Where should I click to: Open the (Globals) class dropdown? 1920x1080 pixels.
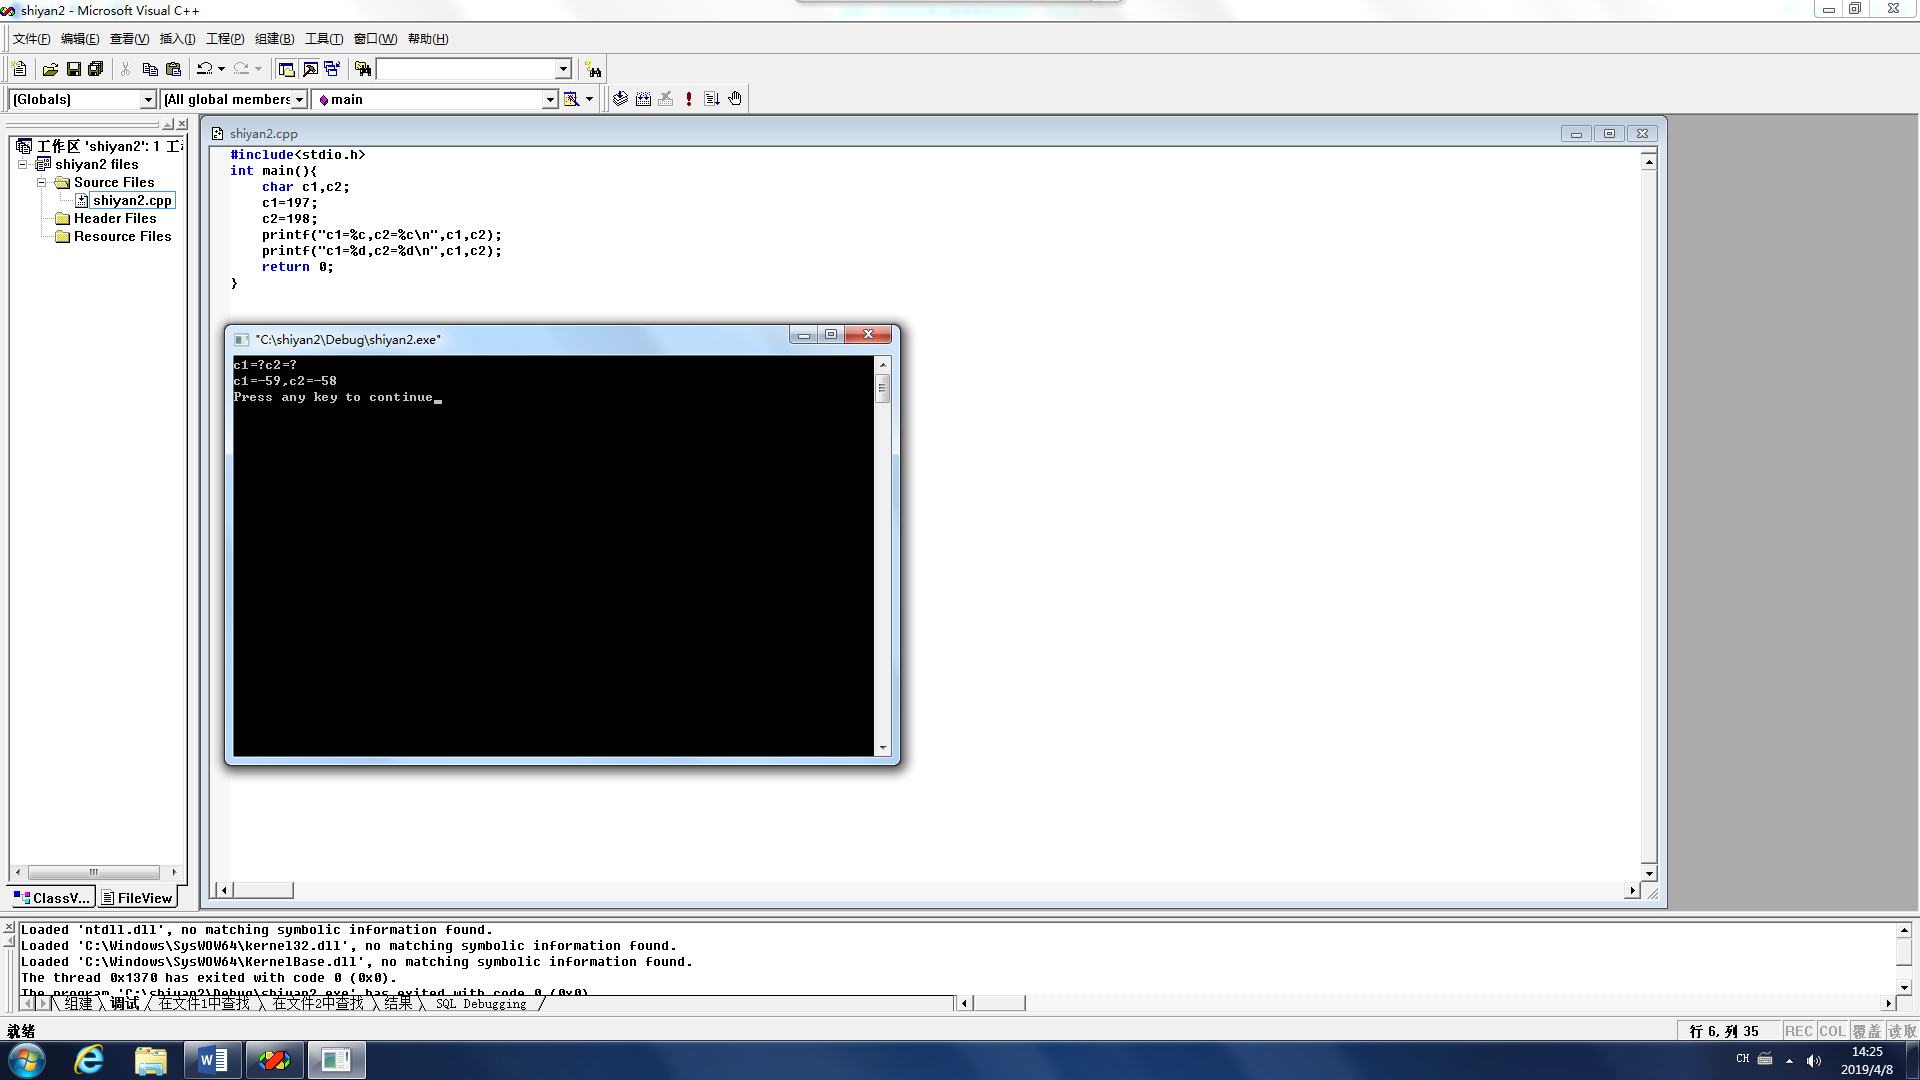pos(148,99)
